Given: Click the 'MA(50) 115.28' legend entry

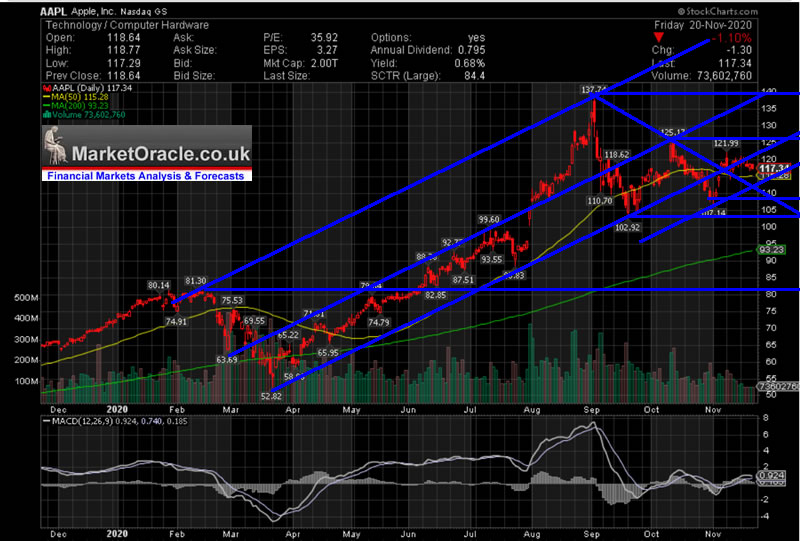Looking at the screenshot, I should pos(77,97).
